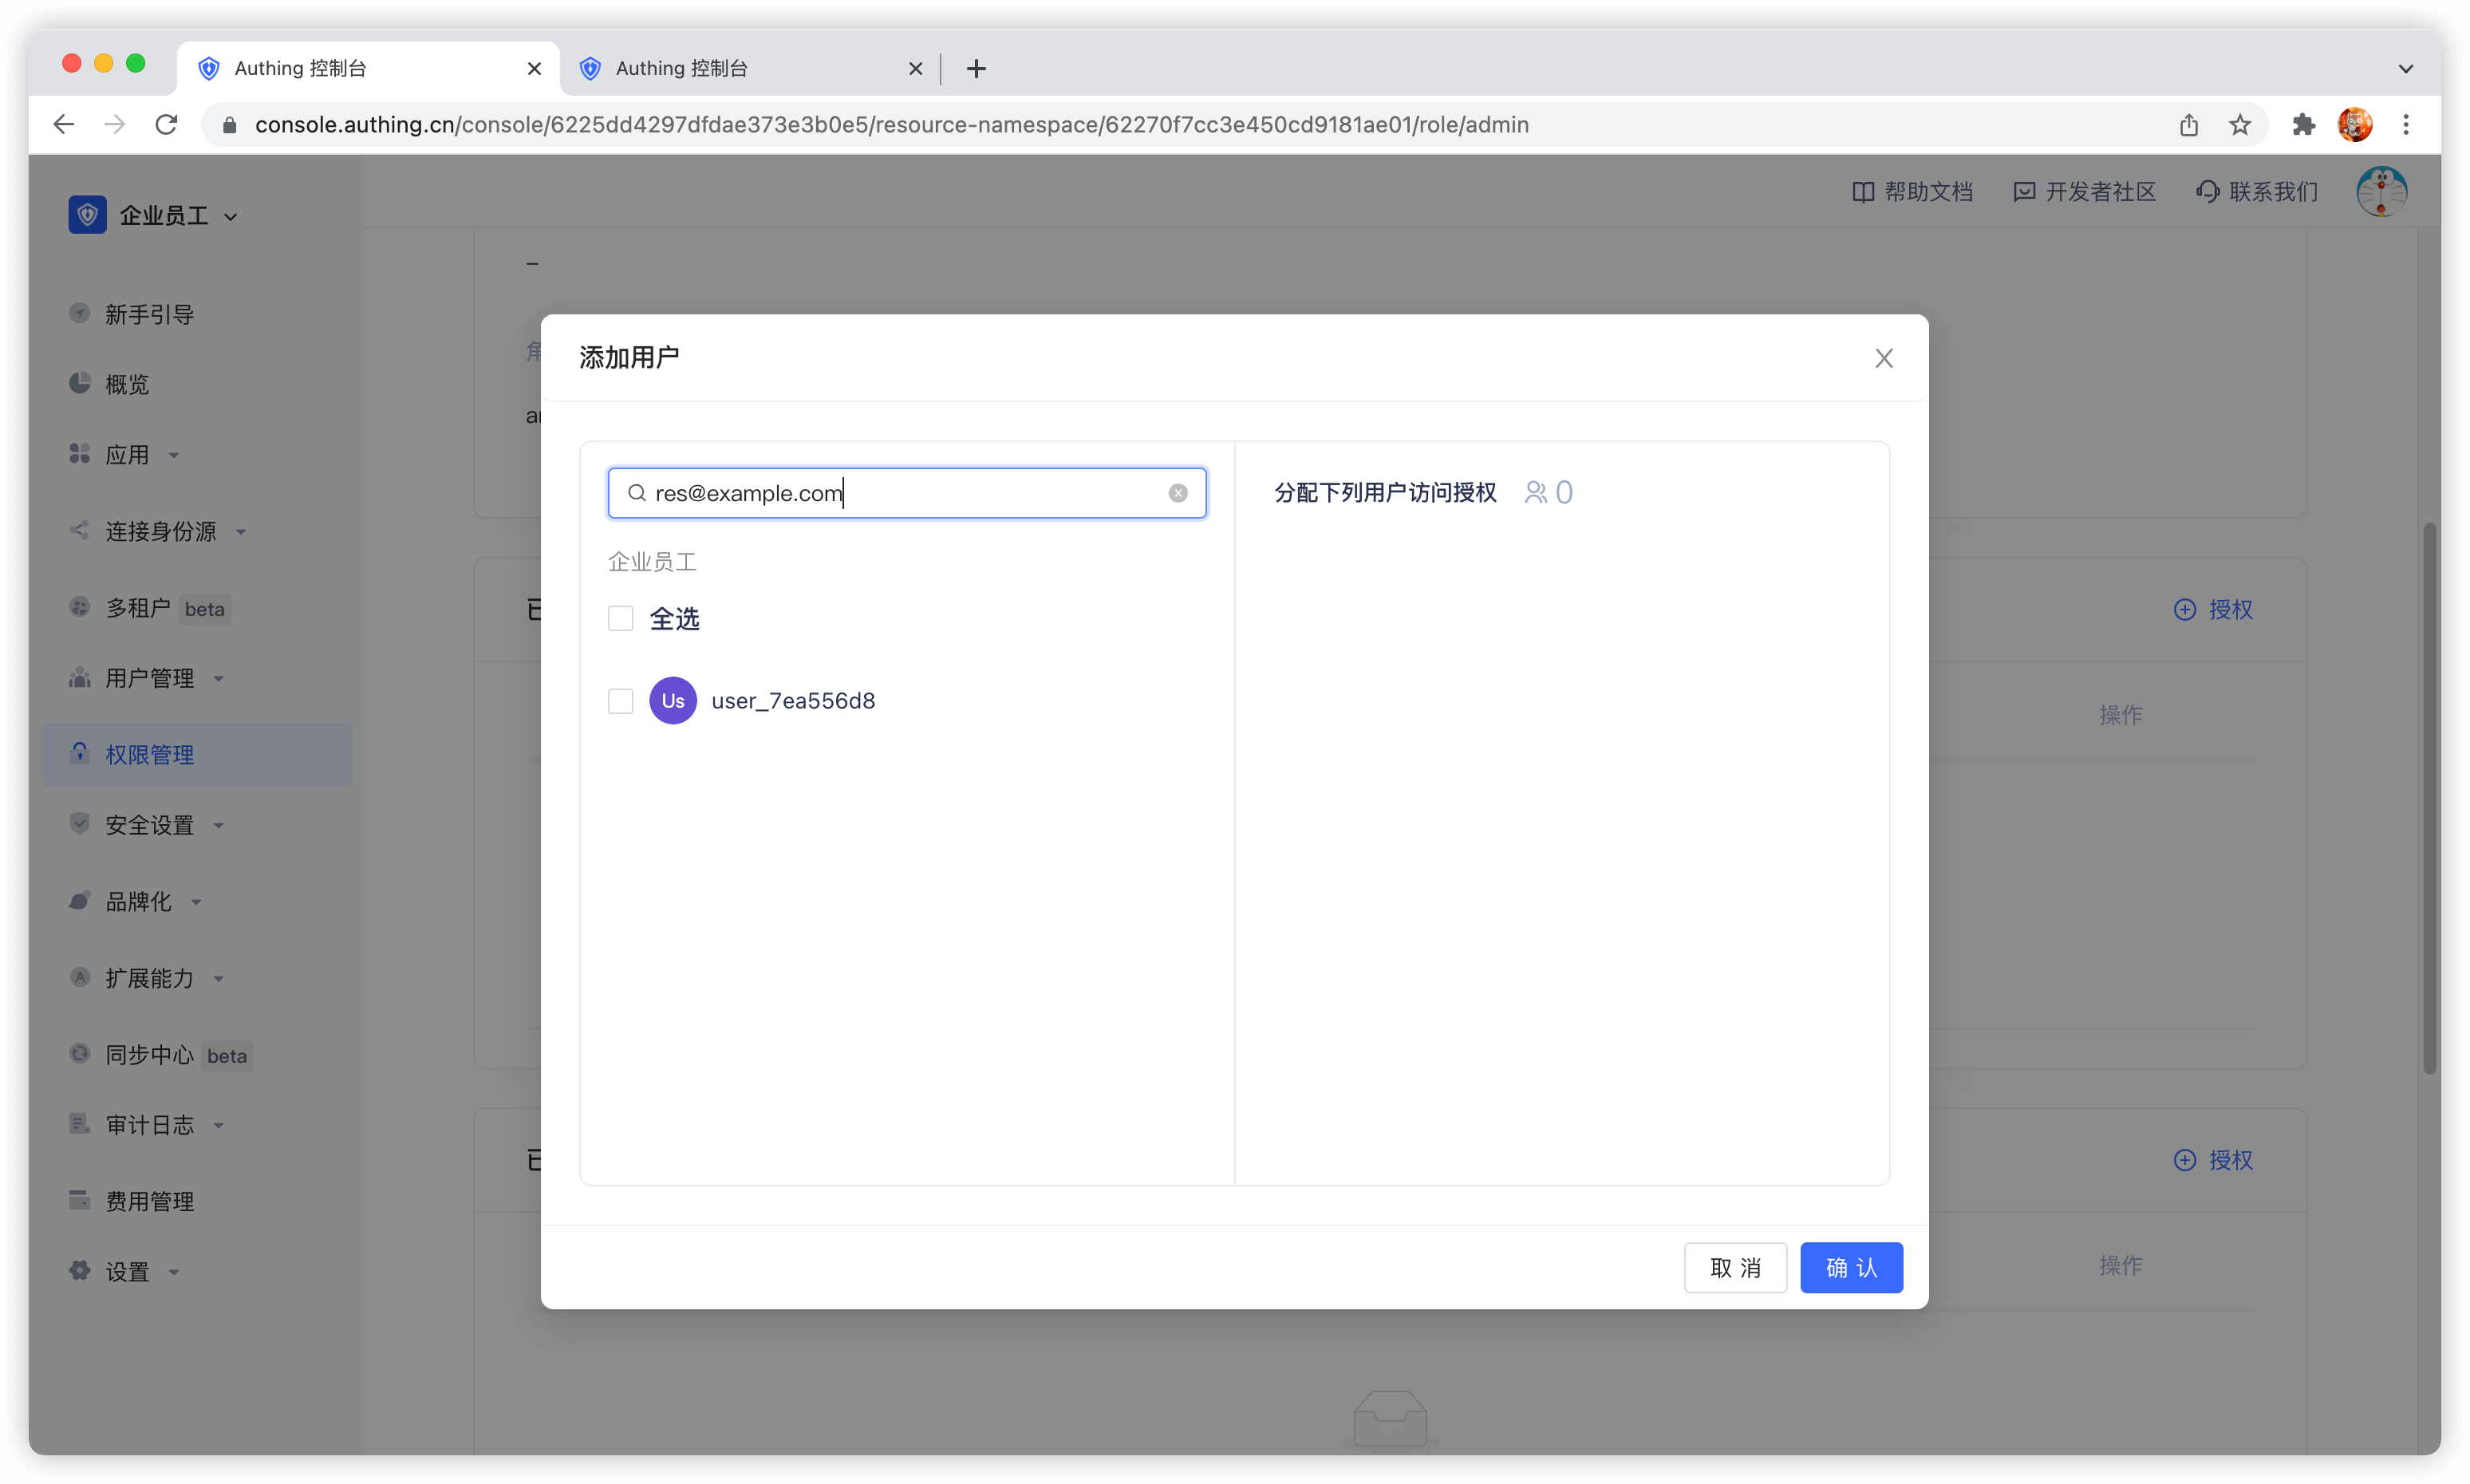Click into the user search input field
2470x1484 pixels.
900,493
